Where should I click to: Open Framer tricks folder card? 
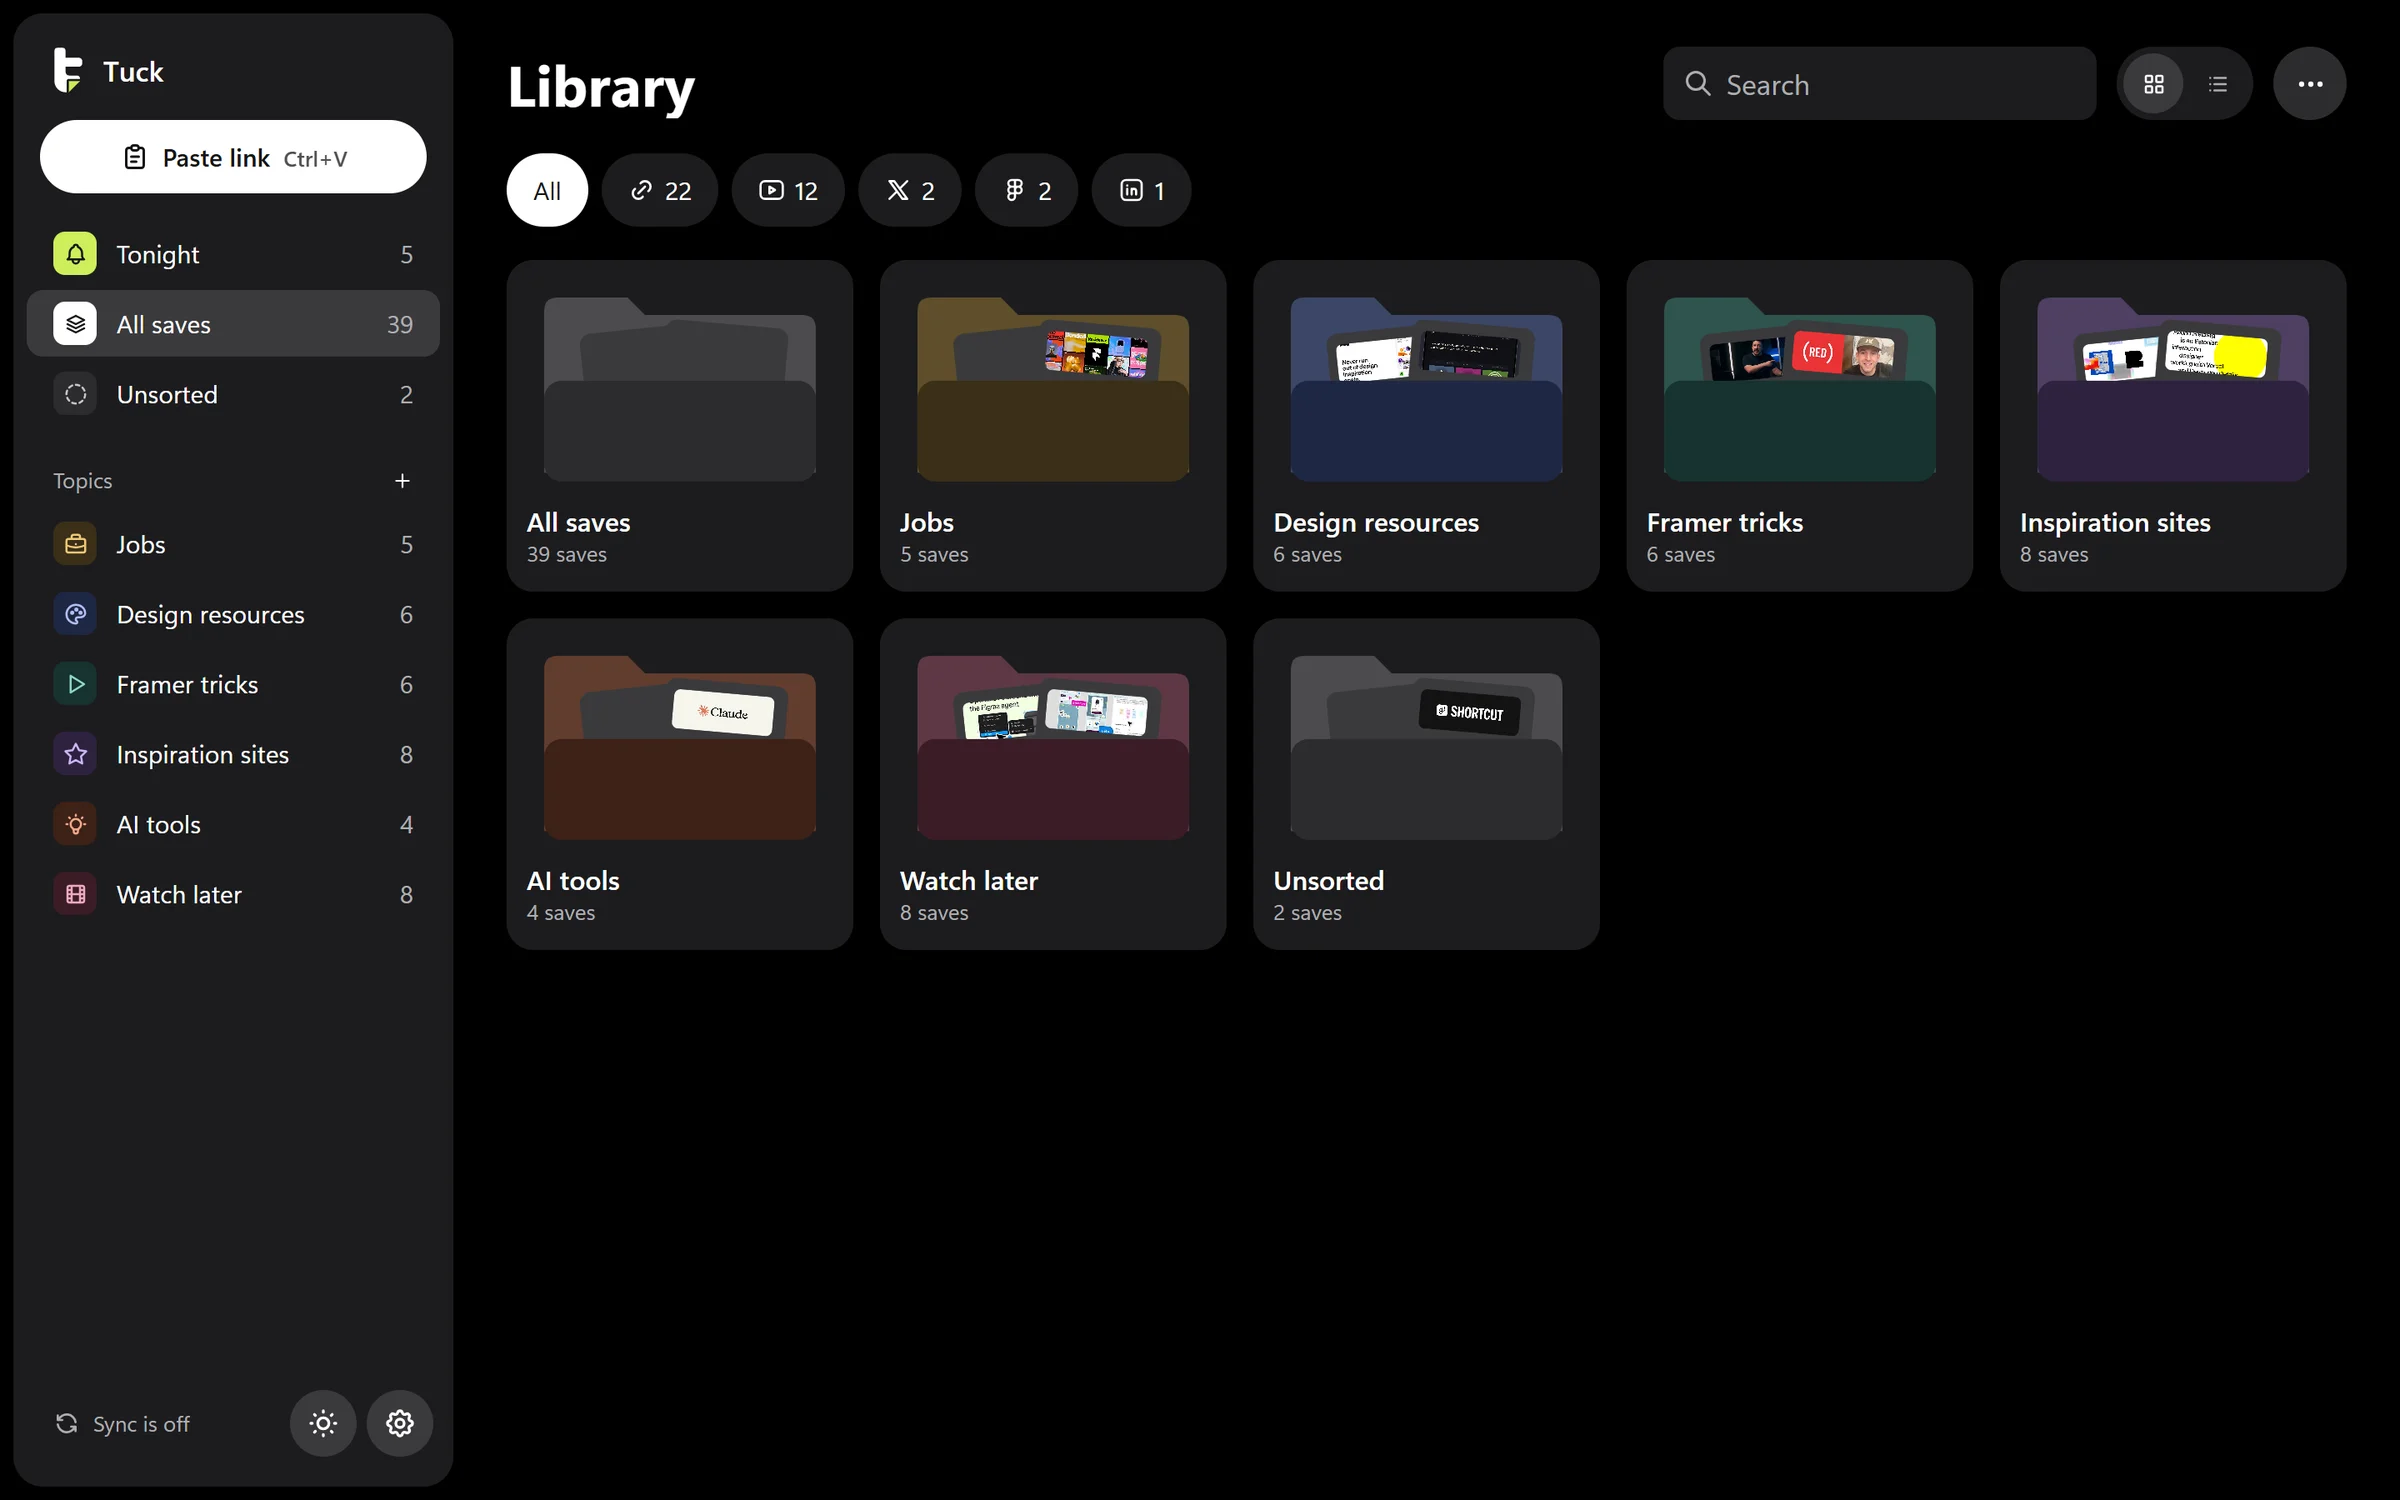[1800, 426]
